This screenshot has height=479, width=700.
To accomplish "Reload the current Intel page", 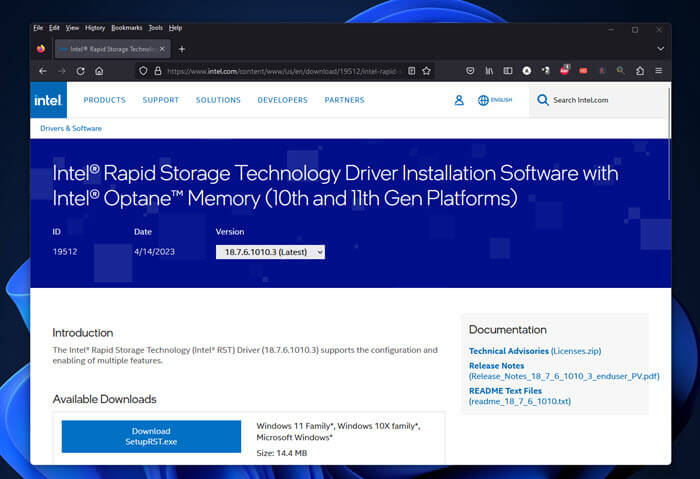I will (x=80, y=71).
